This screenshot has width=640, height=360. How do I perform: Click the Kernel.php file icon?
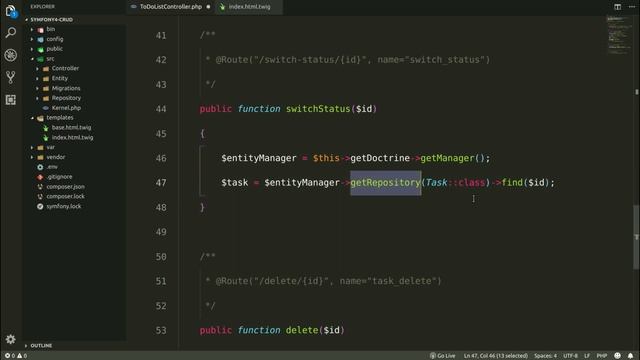tap(46, 108)
